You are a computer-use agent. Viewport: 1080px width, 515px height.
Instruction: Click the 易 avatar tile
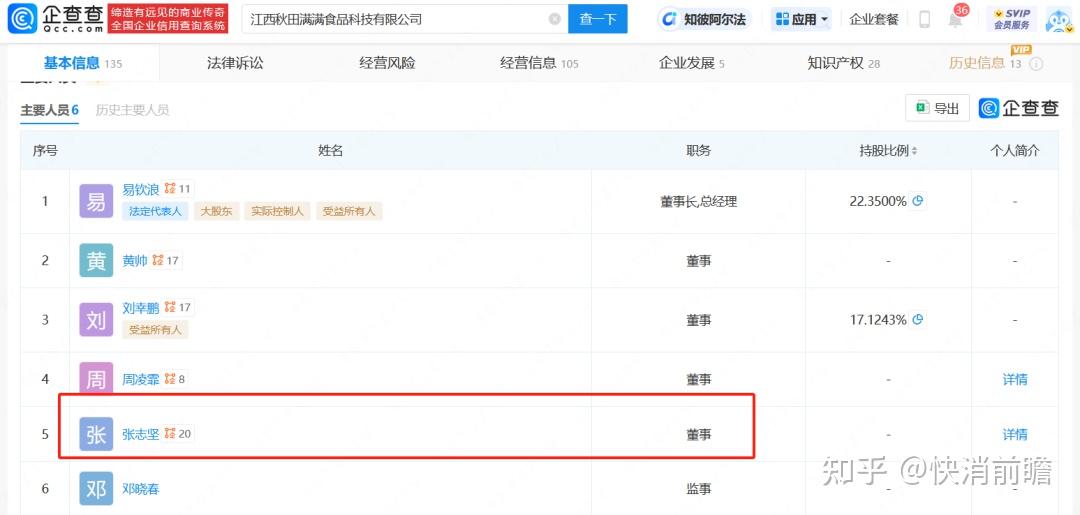tap(96, 201)
